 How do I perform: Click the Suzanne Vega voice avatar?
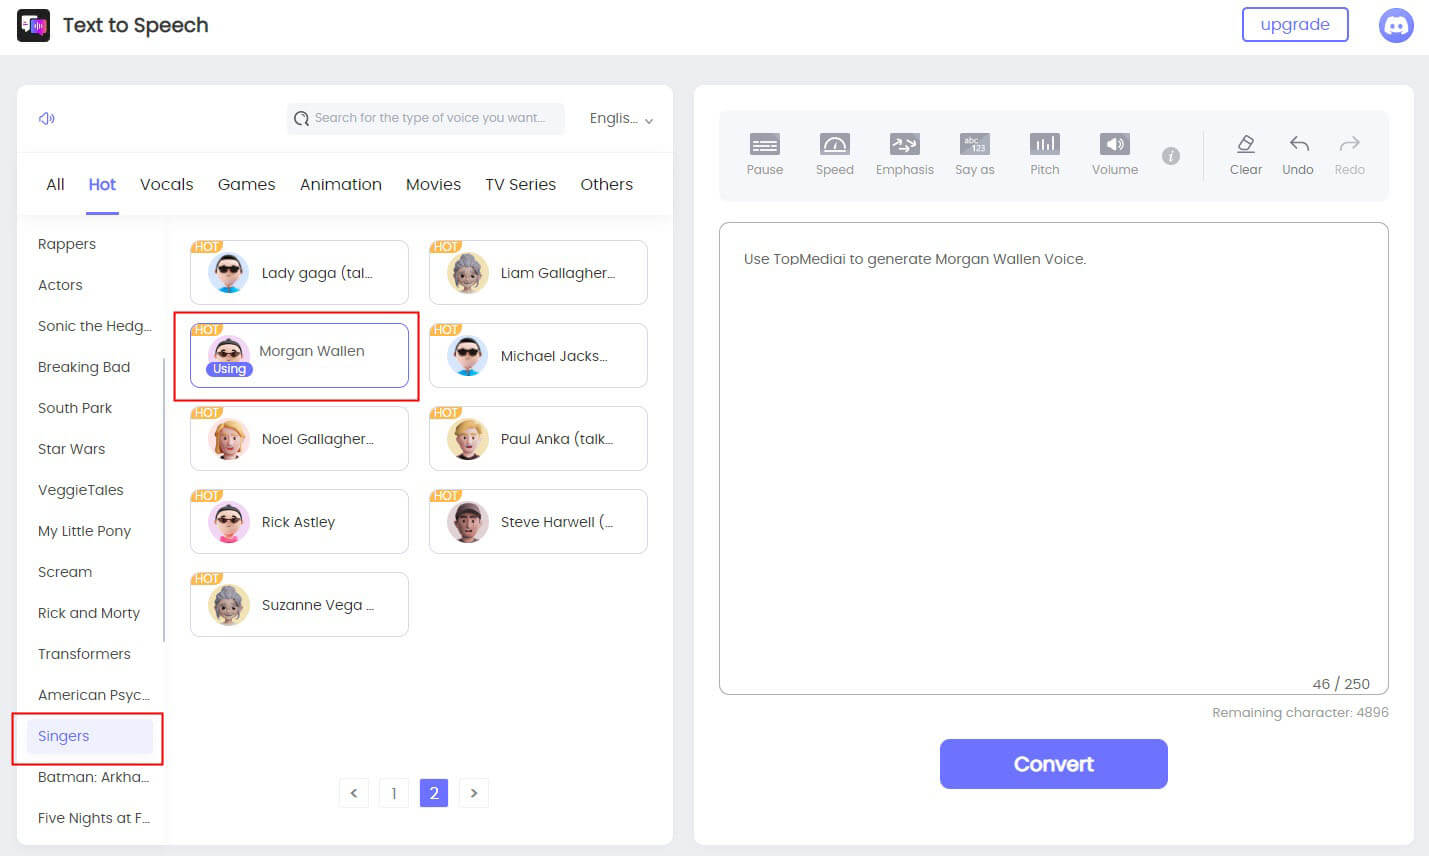point(229,604)
